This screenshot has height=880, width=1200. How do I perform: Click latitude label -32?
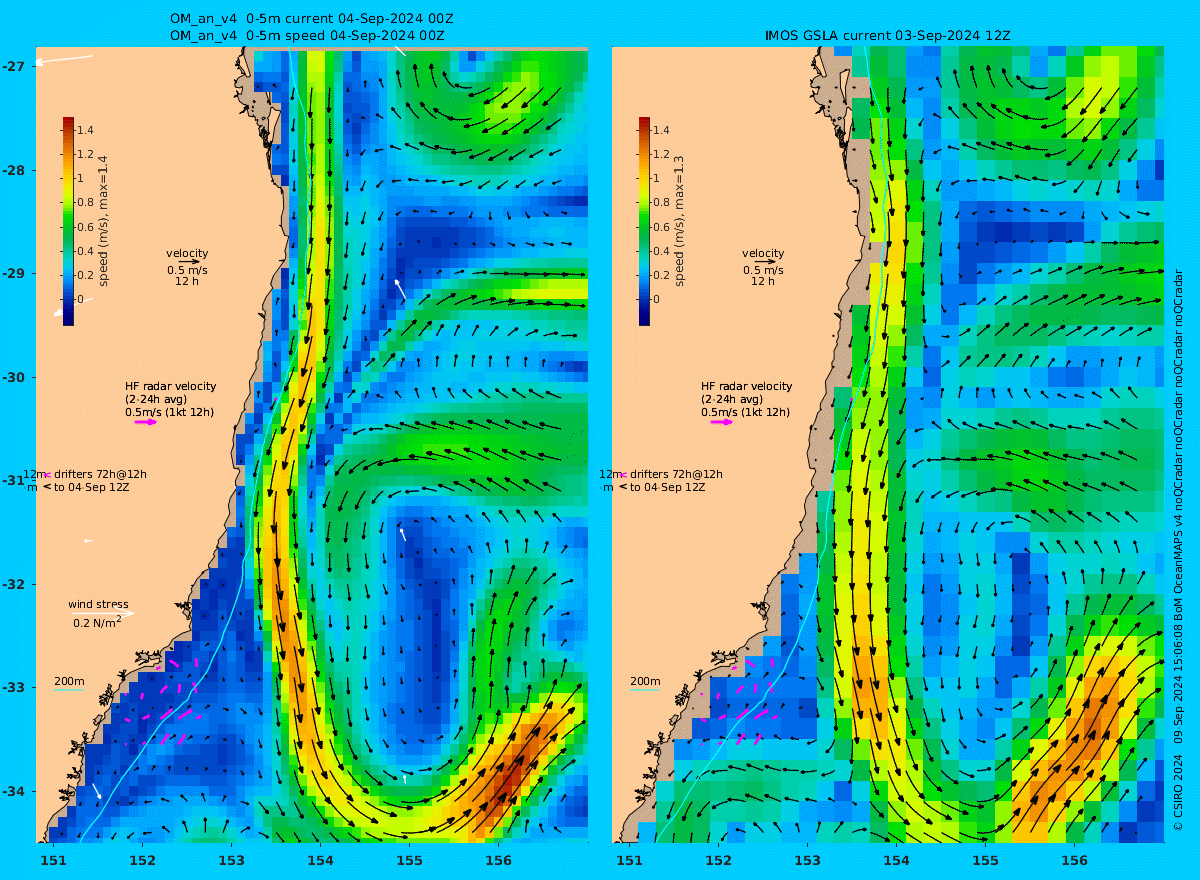13,584
